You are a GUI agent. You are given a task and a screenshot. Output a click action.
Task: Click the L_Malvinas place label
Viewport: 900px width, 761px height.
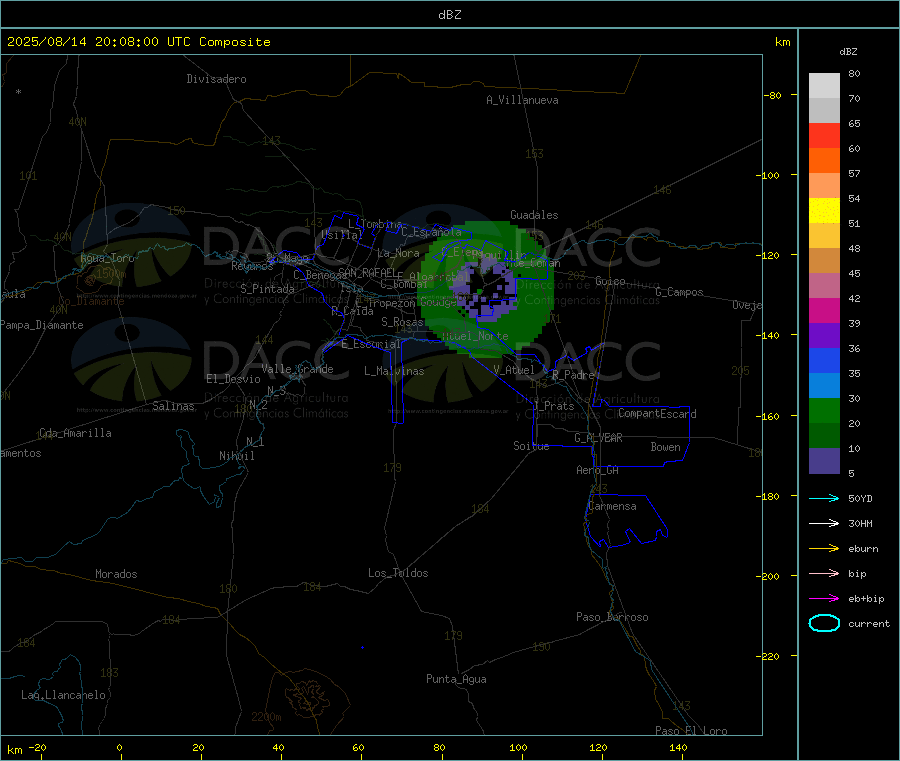(x=394, y=371)
